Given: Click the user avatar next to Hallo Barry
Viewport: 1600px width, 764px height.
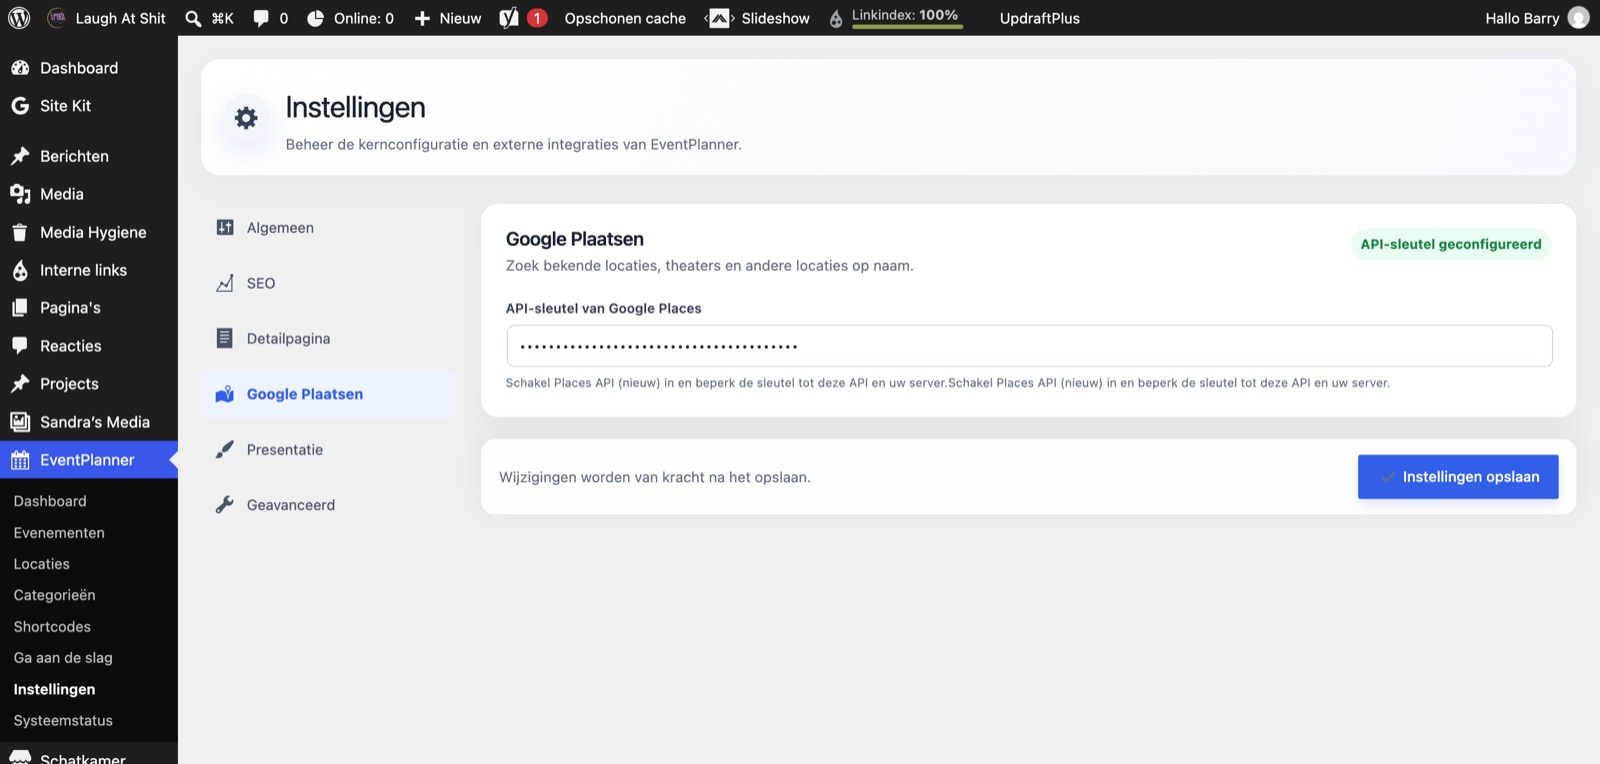Looking at the screenshot, I should click(x=1578, y=18).
